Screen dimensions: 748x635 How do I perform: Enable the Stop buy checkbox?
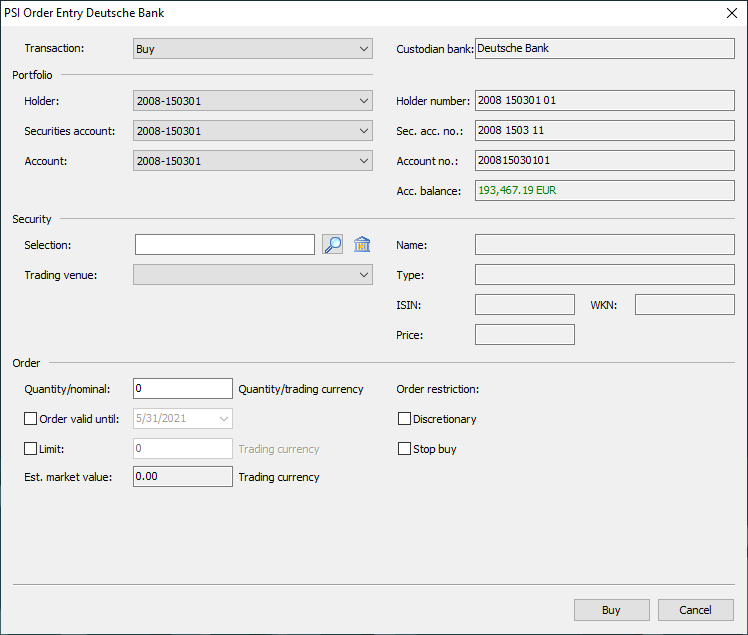coord(405,449)
